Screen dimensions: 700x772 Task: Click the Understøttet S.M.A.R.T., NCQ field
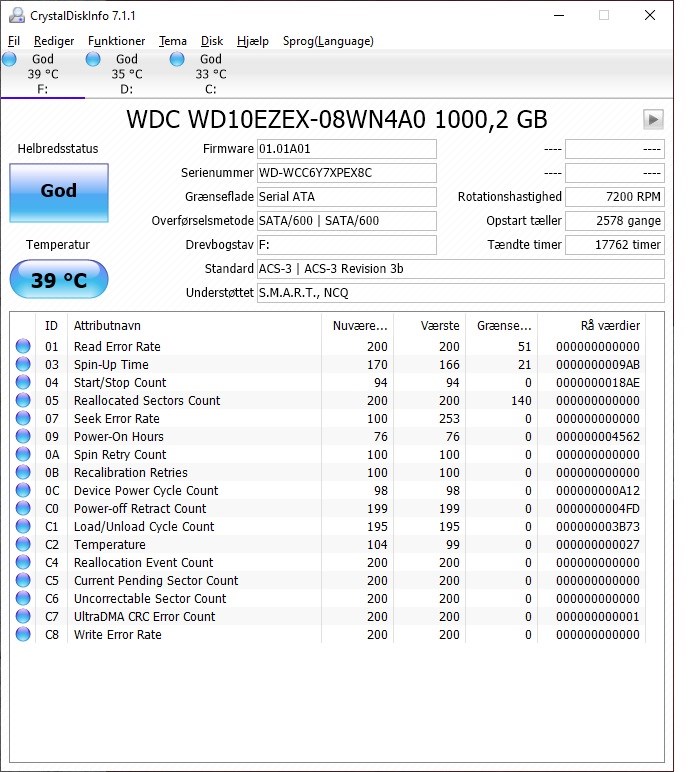[x=461, y=293]
